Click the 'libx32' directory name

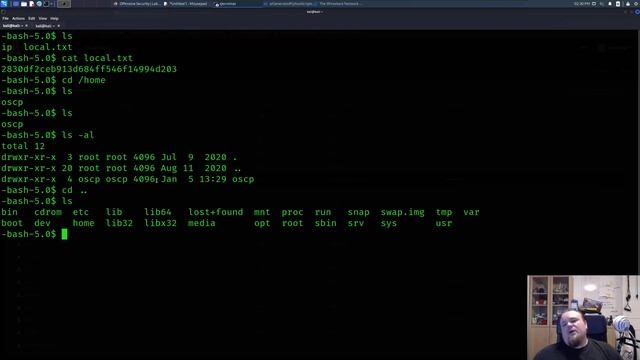pyautogui.click(x=160, y=223)
